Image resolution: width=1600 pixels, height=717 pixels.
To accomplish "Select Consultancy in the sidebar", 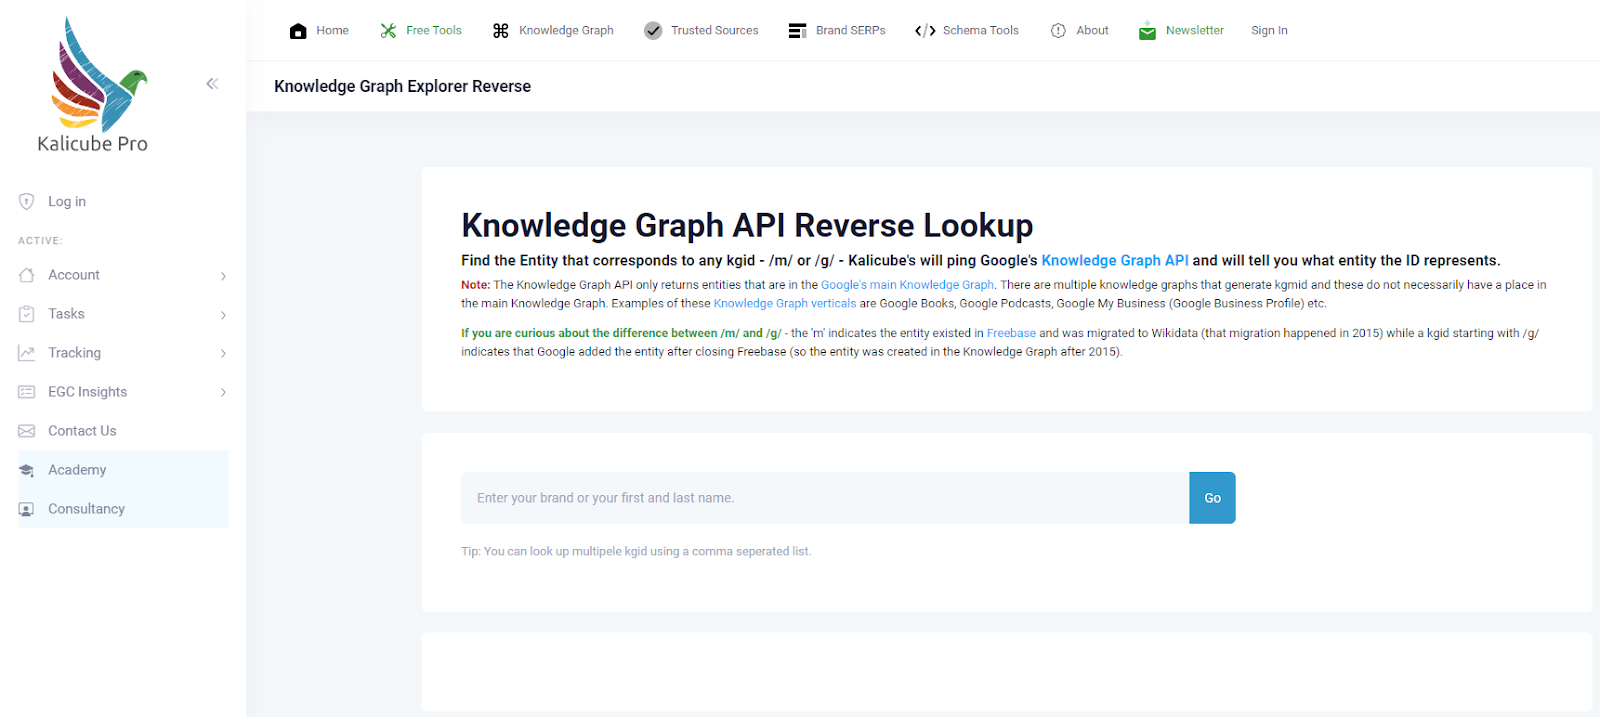I will 86,509.
